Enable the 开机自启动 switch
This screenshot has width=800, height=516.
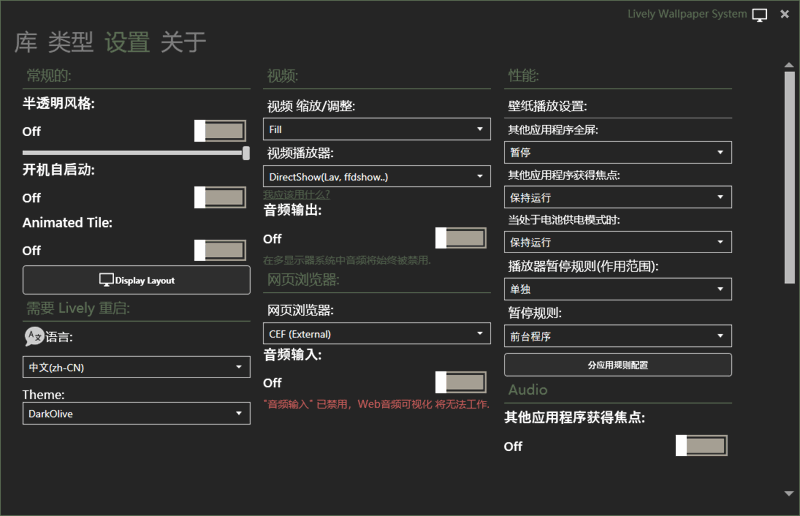point(220,197)
